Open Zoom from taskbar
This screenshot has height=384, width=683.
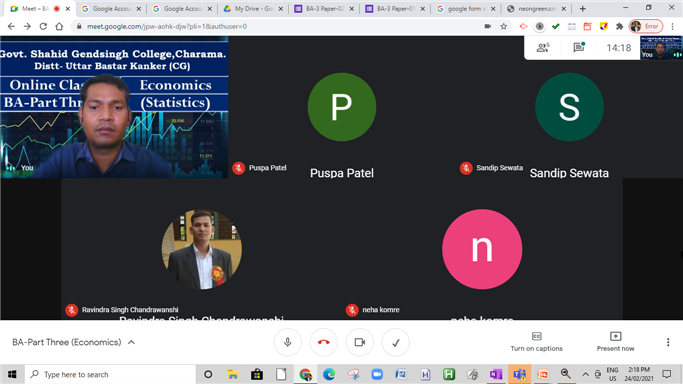click(377, 374)
